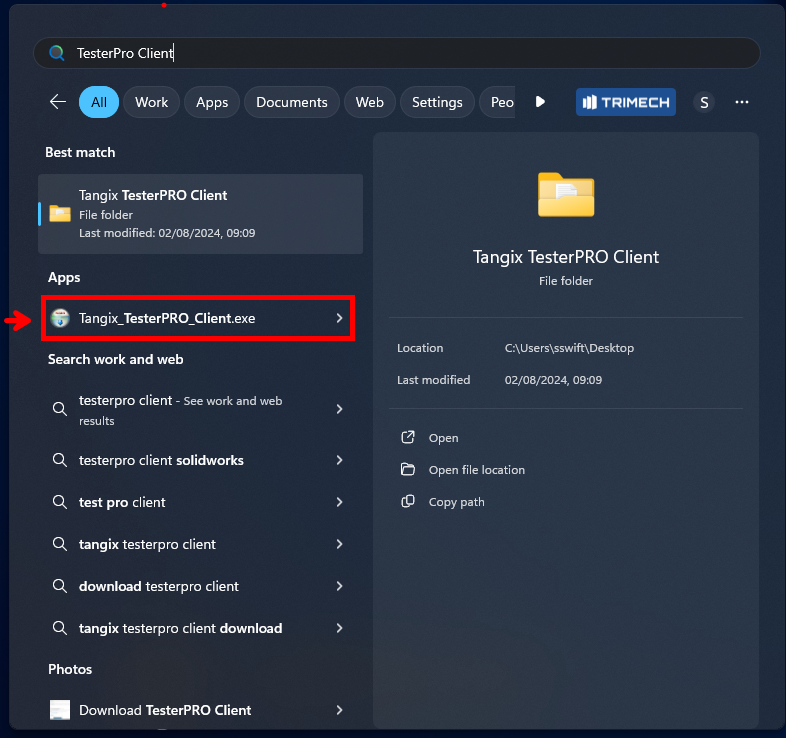This screenshot has height=738, width=786.
Task: Open the three-dots more options menu
Action: click(x=742, y=102)
